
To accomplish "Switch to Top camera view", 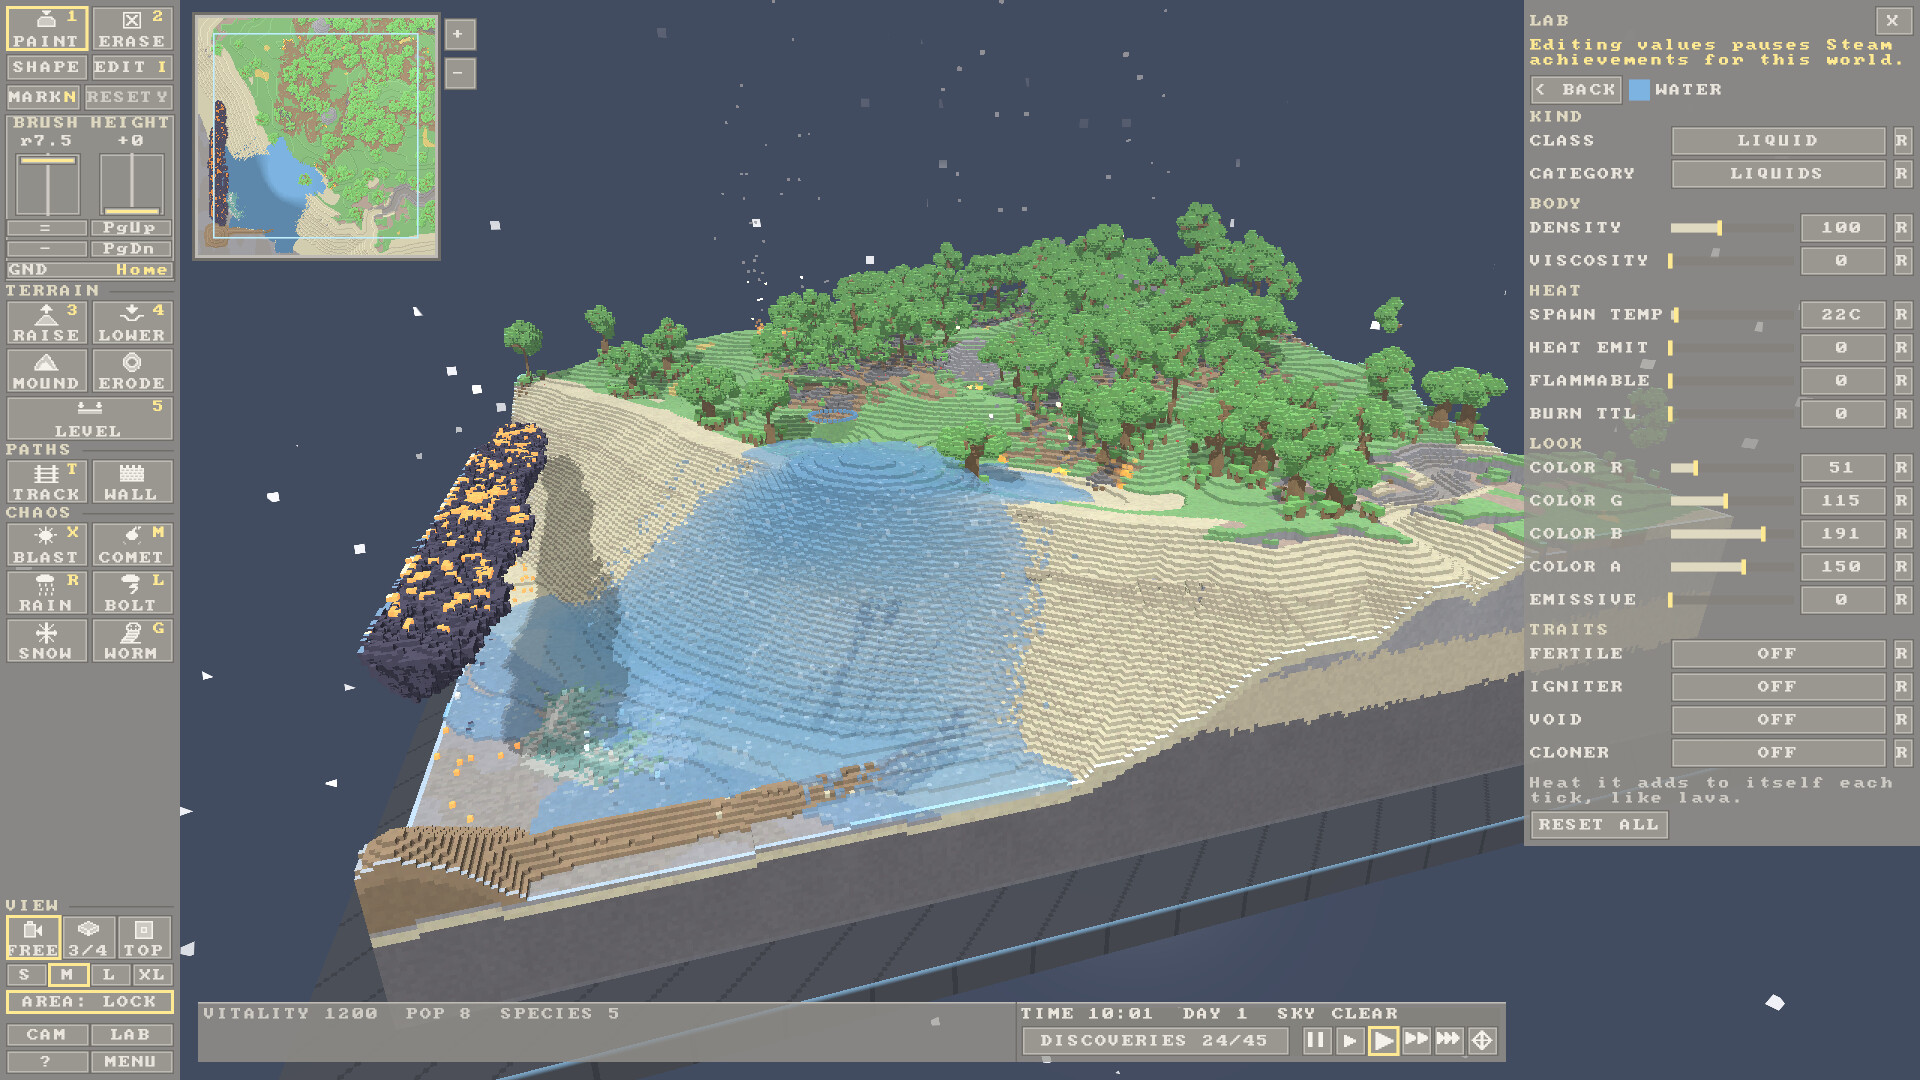I will point(144,938).
